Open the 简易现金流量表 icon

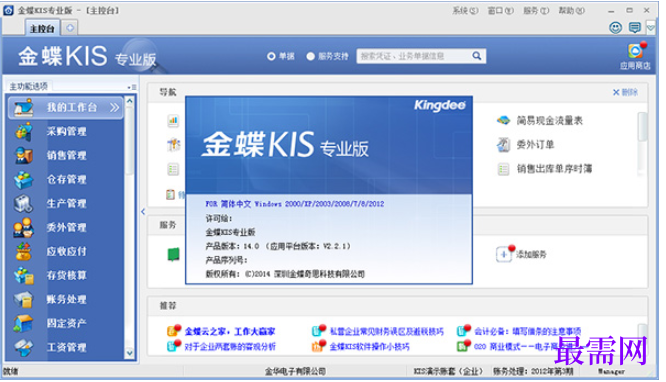503,121
